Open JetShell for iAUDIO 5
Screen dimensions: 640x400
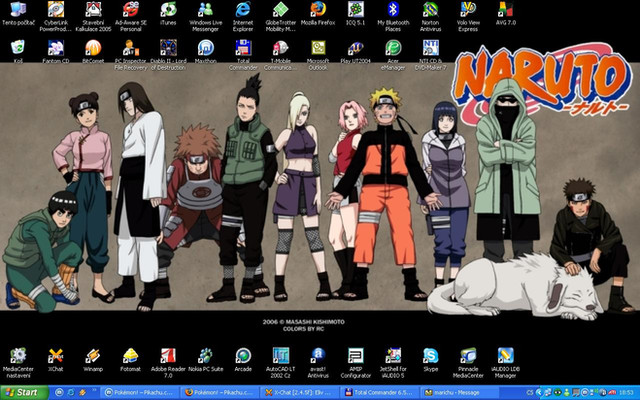click(x=393, y=363)
